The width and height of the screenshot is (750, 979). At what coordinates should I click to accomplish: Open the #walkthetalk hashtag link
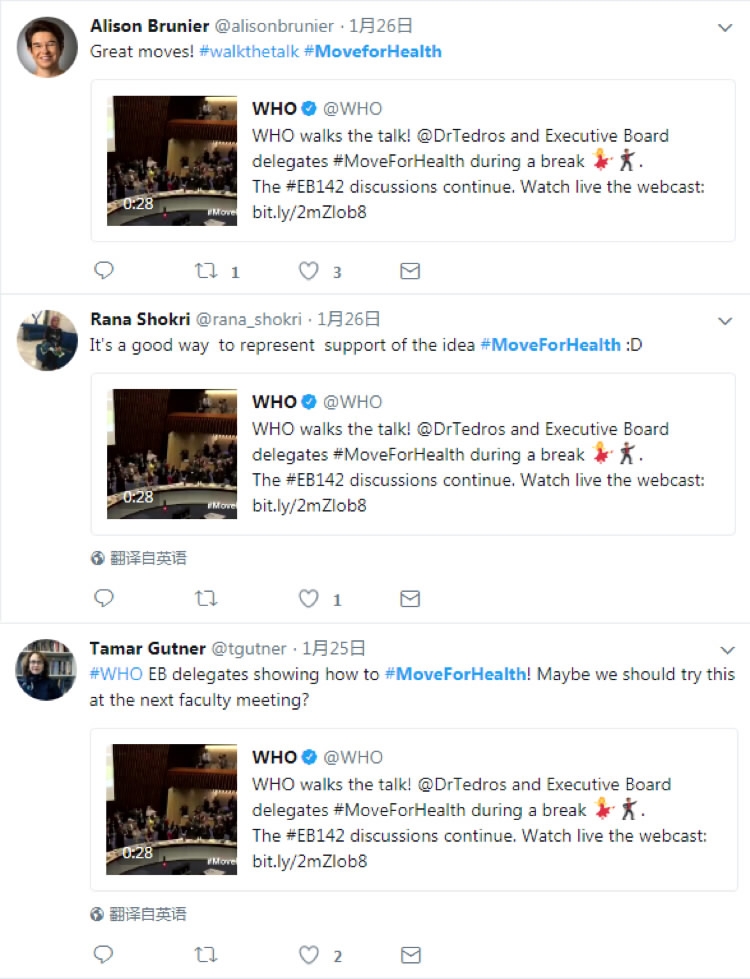coord(249,51)
